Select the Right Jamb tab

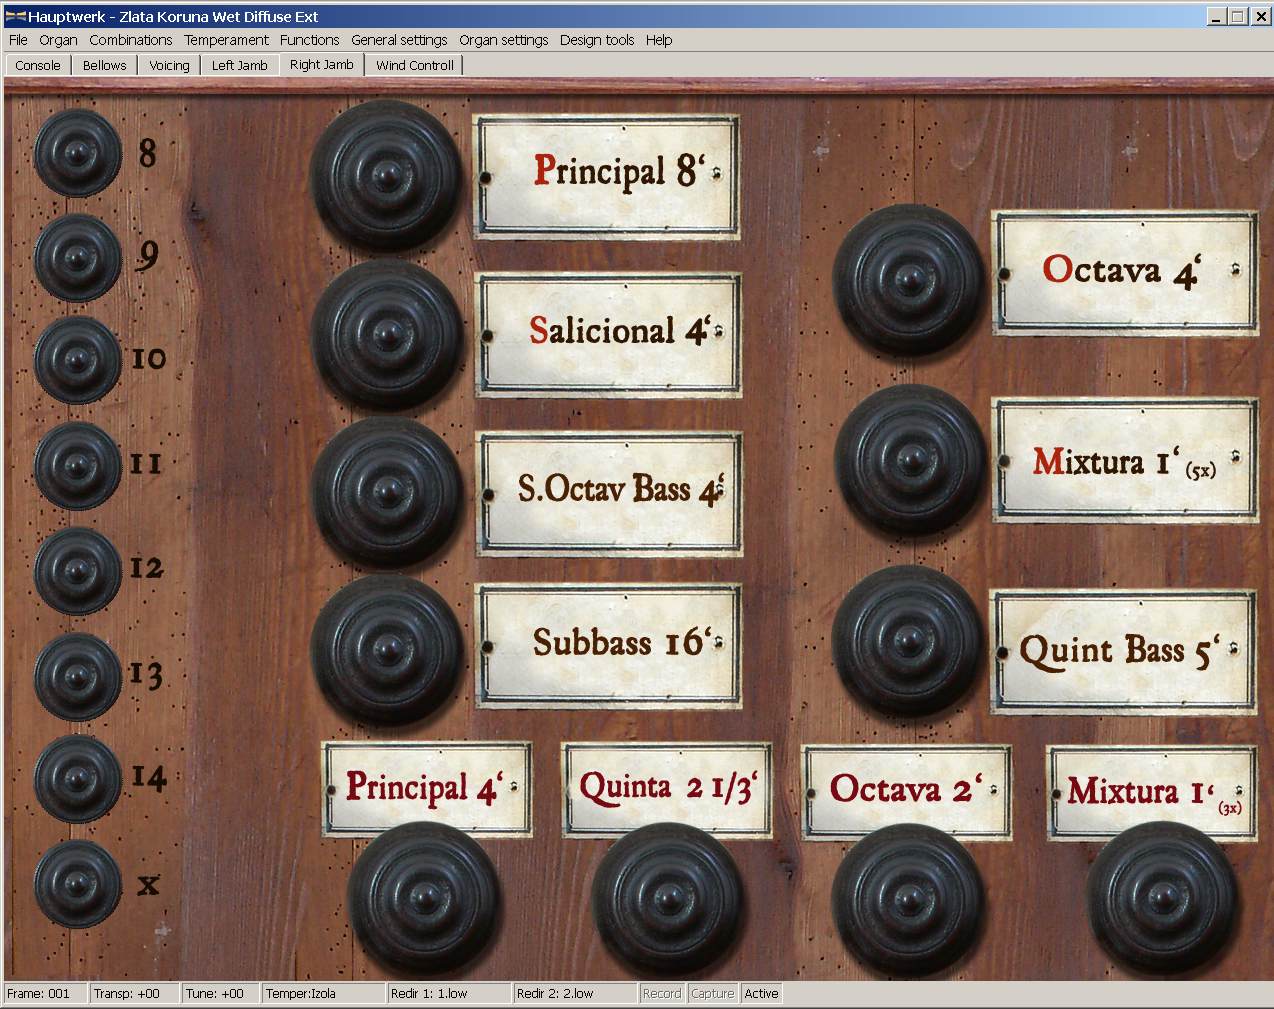(x=322, y=64)
